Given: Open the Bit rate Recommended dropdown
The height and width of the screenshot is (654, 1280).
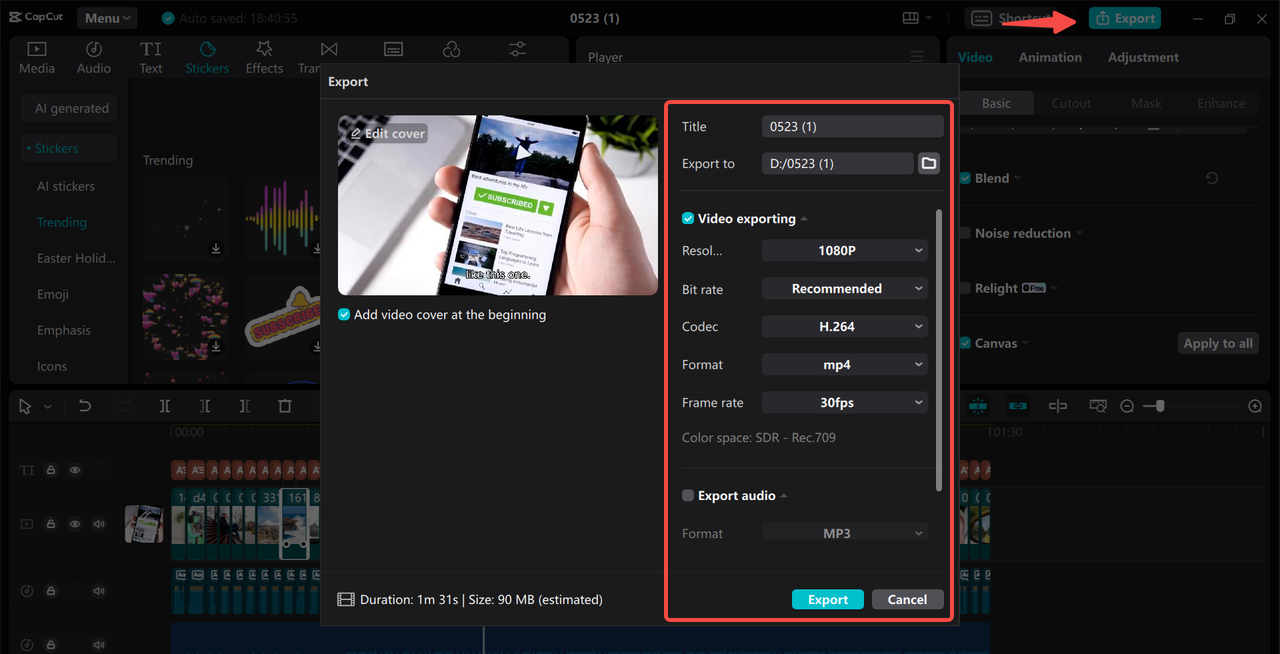Looking at the screenshot, I should pos(845,288).
